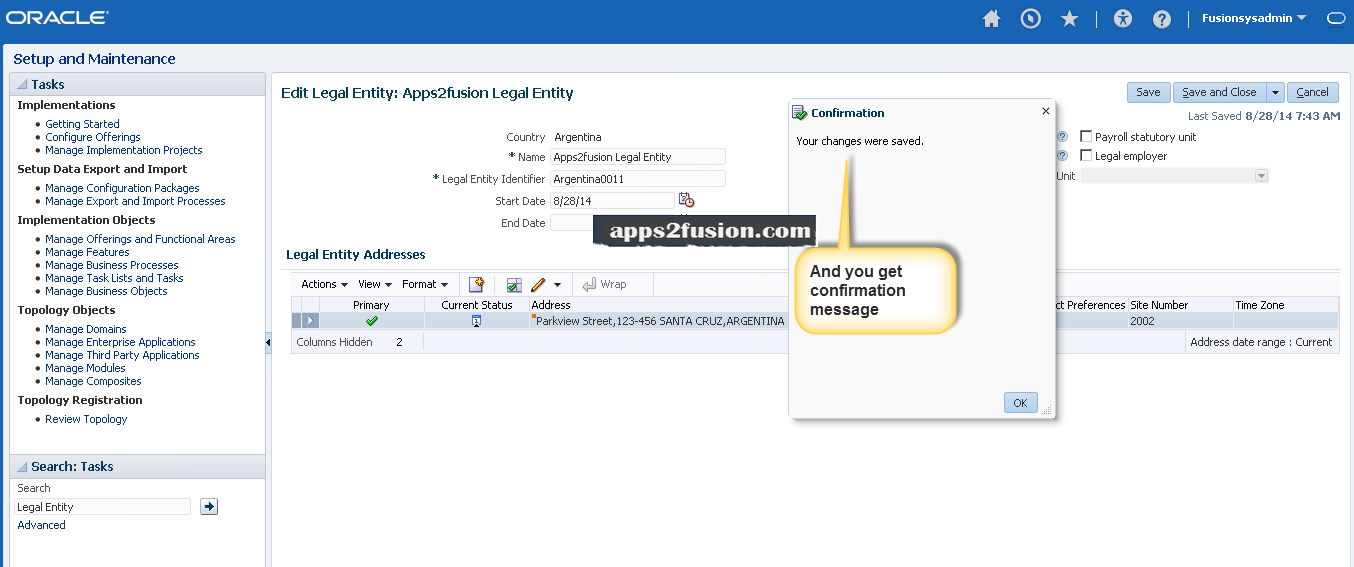Open the Save and Close dropdown arrow
1354x567 pixels.
point(1275,92)
